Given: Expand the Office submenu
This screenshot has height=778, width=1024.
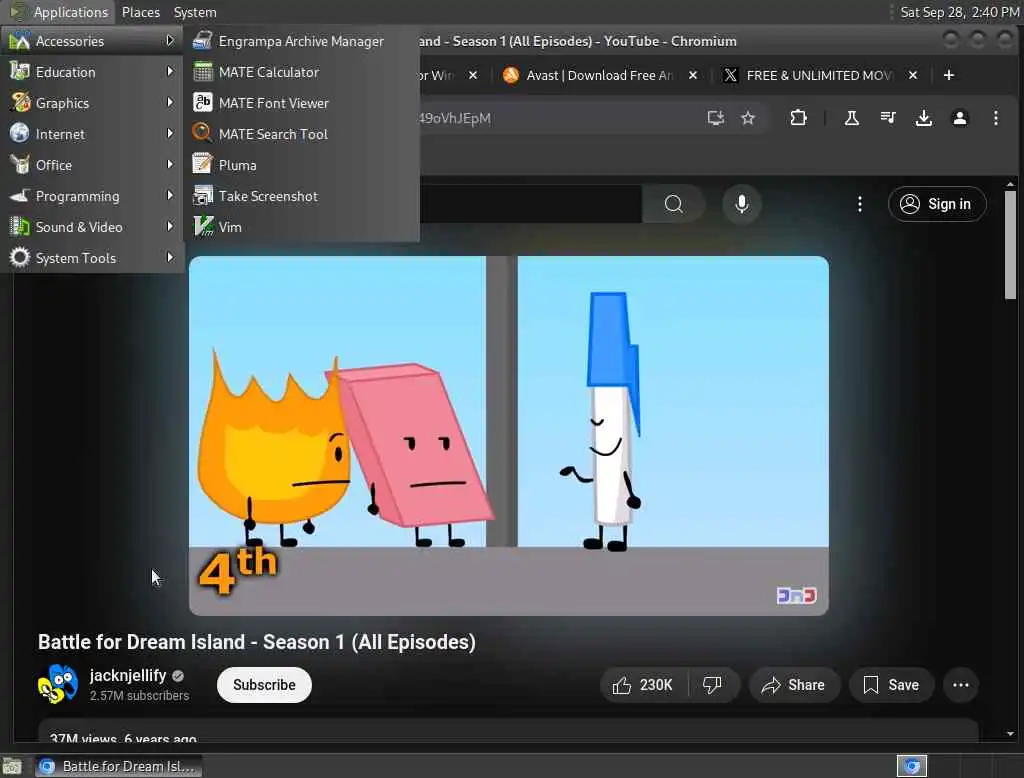Looking at the screenshot, I should (92, 165).
